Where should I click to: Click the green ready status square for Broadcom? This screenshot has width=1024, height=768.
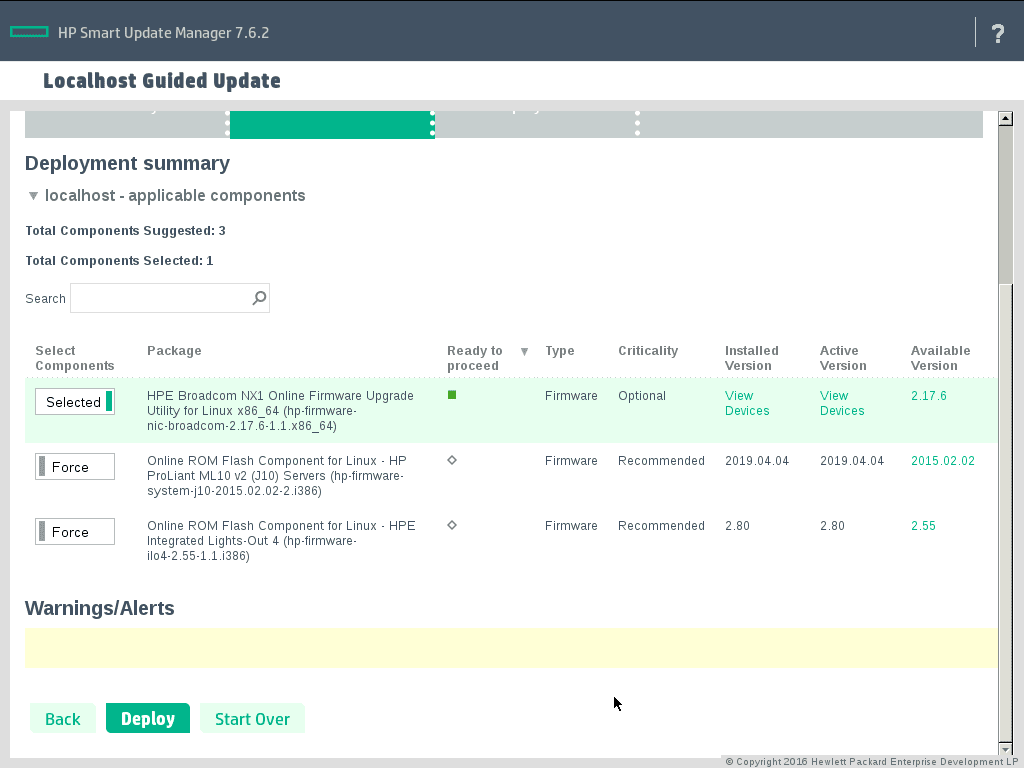(452, 394)
